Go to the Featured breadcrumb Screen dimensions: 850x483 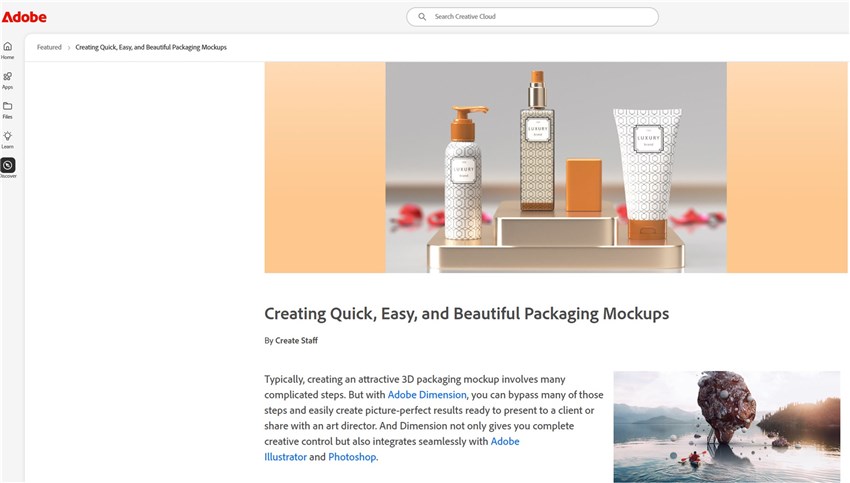coord(49,47)
